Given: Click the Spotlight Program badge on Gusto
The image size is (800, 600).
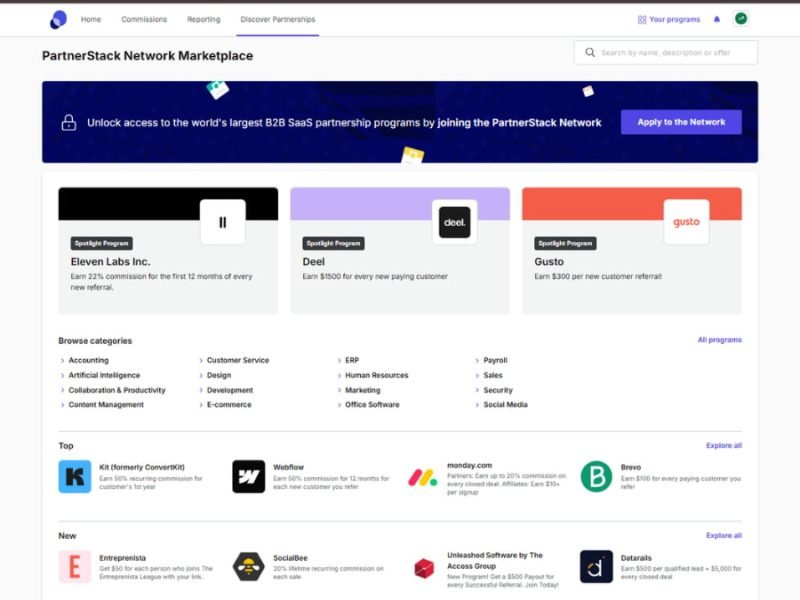Looking at the screenshot, I should point(565,243).
